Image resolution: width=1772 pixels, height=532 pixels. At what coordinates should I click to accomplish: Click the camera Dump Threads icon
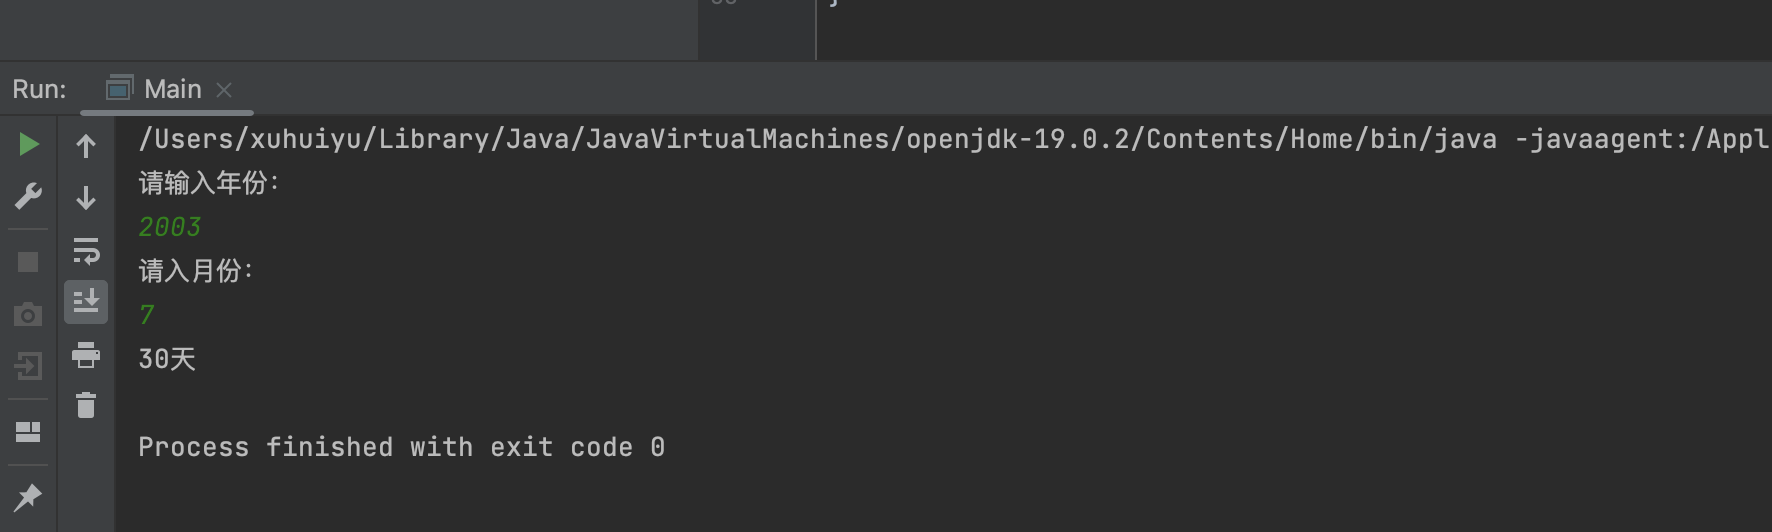28,315
